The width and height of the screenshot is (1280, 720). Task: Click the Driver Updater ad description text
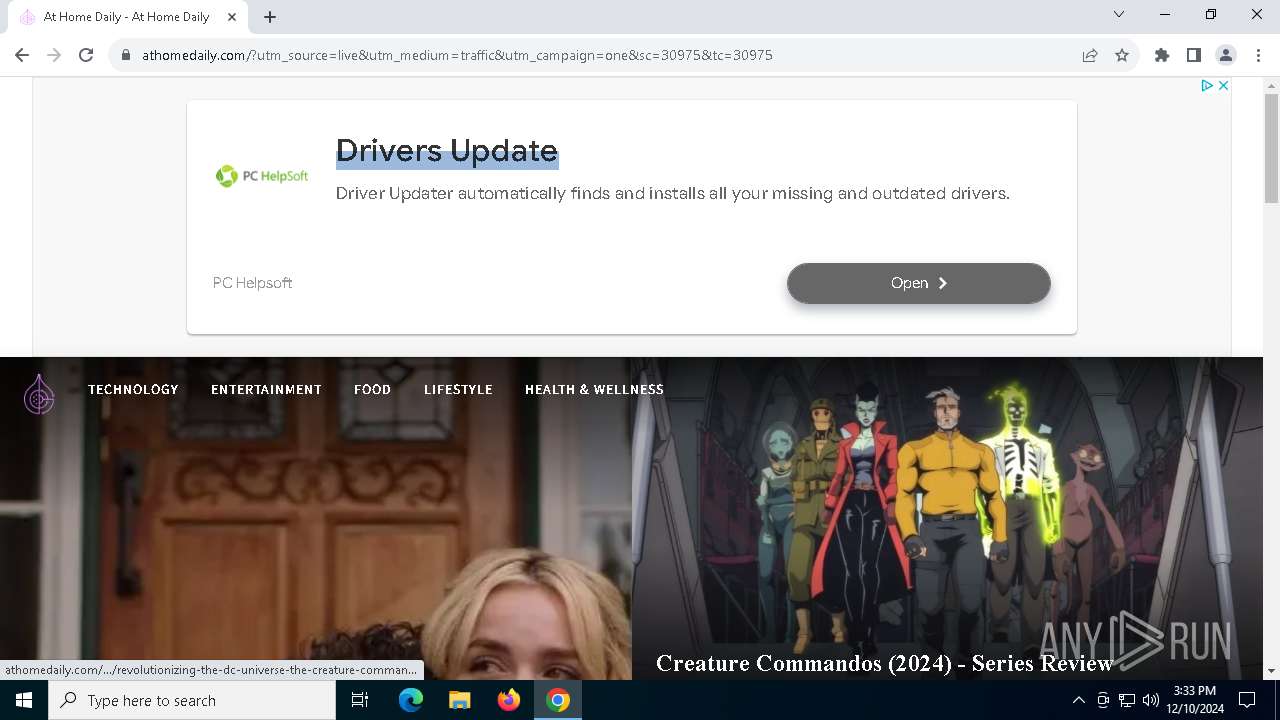(672, 193)
